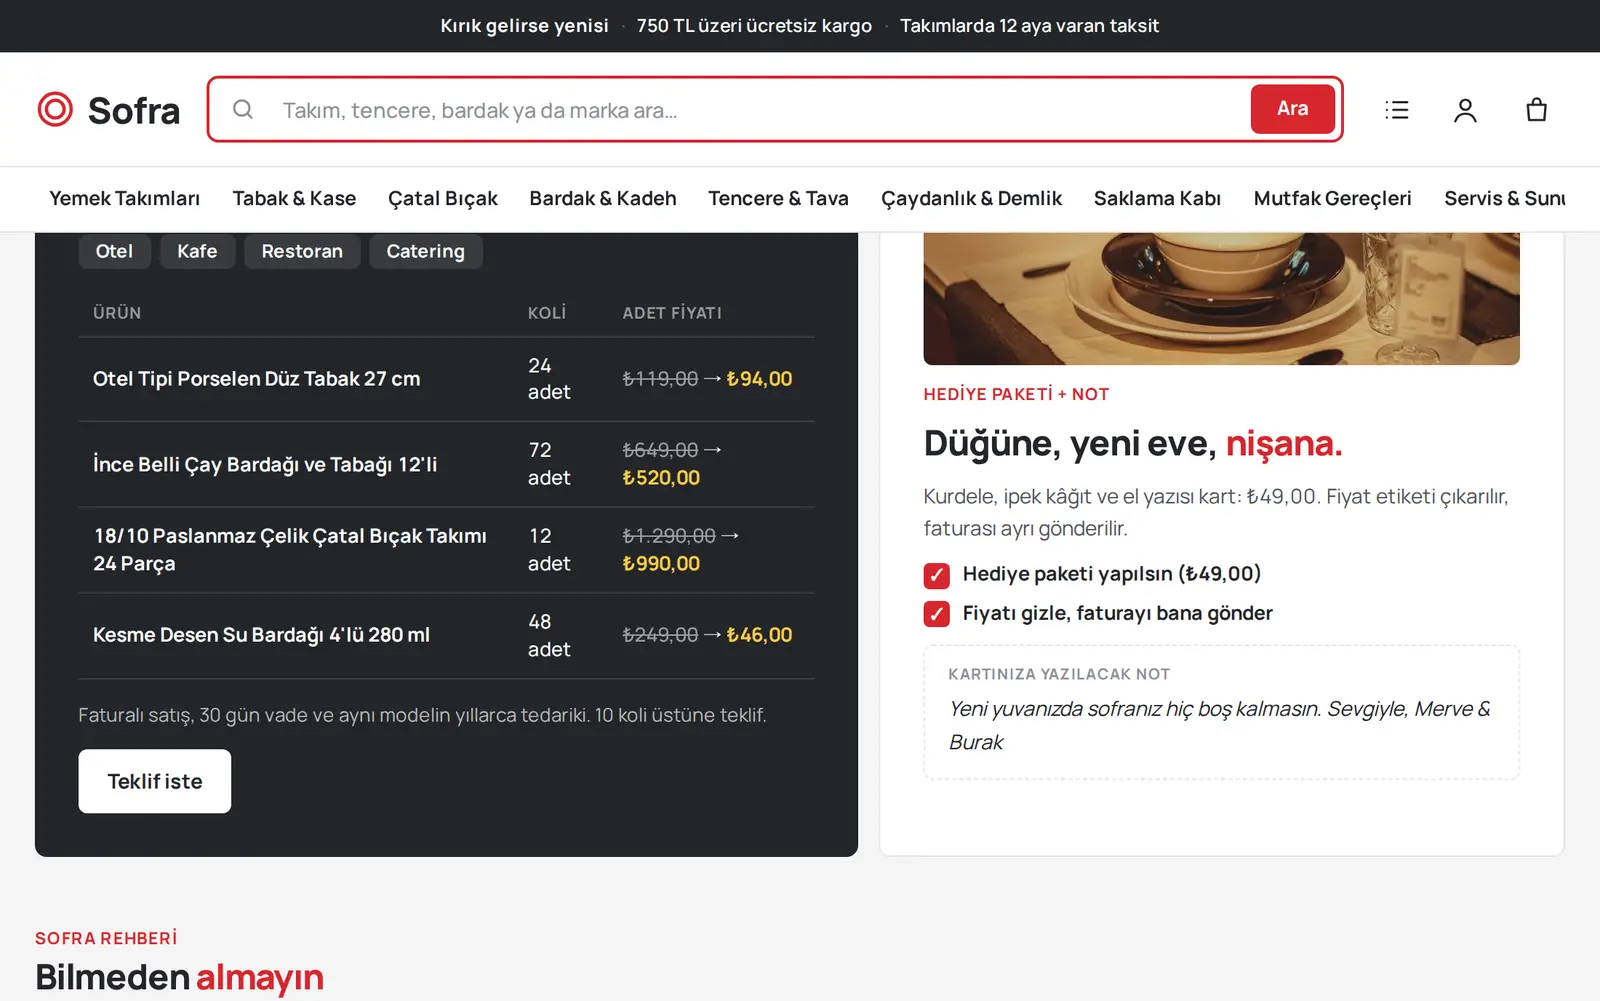Open Saklama Kabı category

point(1157,199)
